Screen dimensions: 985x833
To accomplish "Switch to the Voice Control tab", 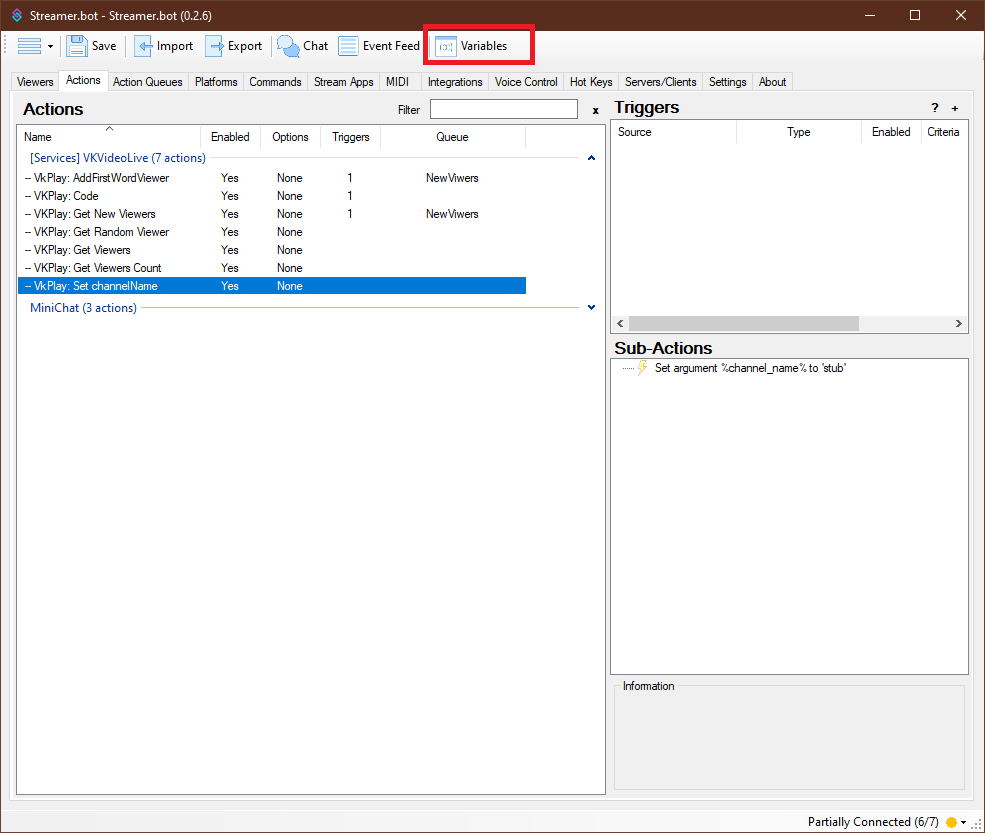I will pyautogui.click(x=526, y=82).
